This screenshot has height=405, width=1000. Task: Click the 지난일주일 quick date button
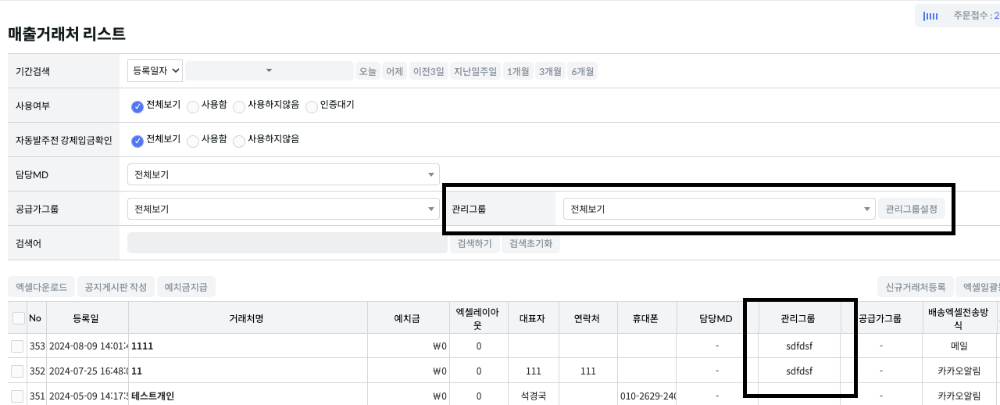[474, 71]
